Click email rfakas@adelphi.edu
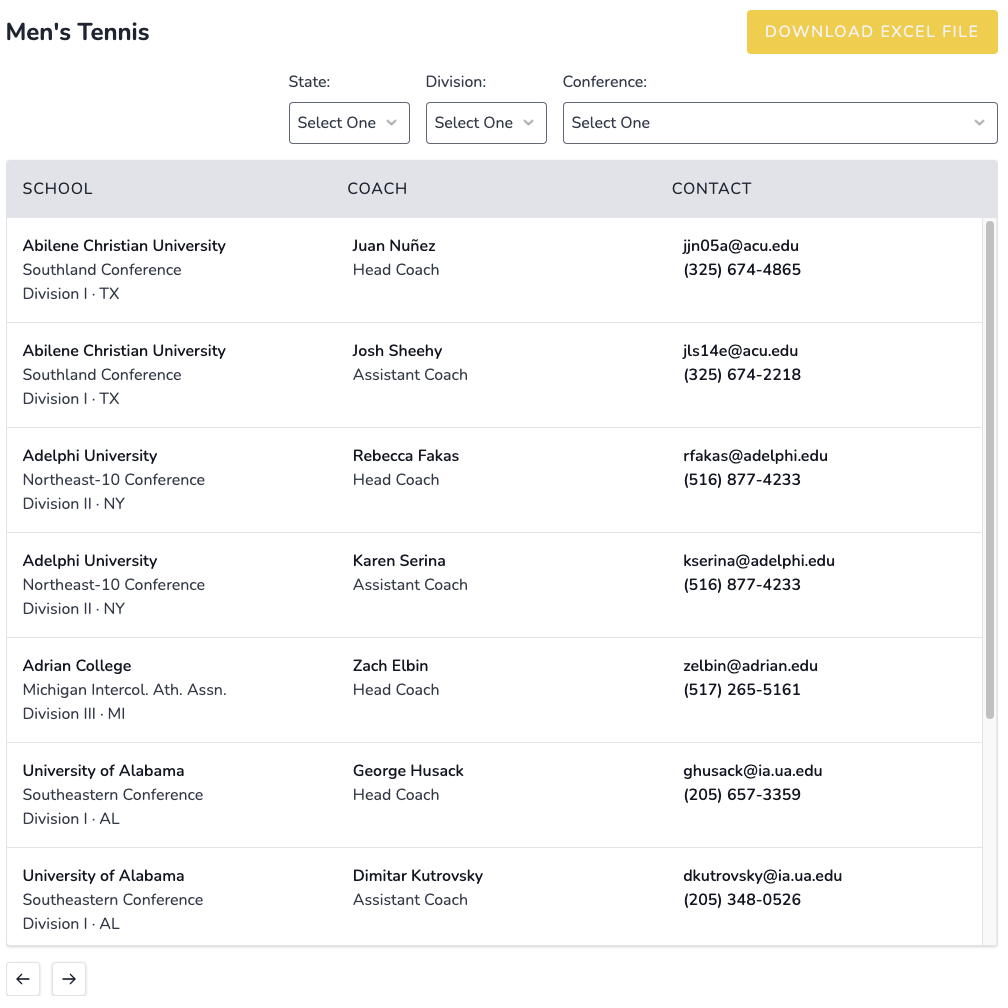 click(x=755, y=456)
